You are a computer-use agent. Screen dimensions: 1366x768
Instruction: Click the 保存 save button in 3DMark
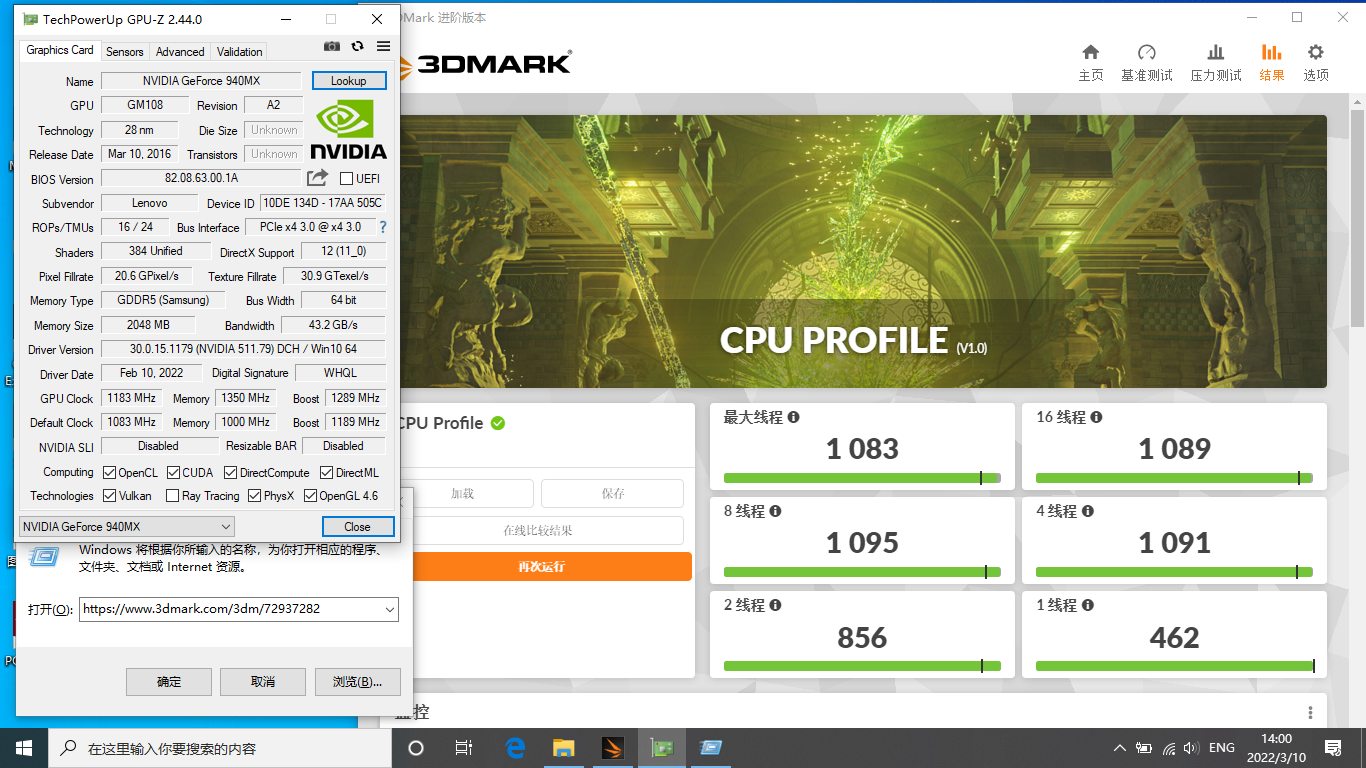click(613, 494)
